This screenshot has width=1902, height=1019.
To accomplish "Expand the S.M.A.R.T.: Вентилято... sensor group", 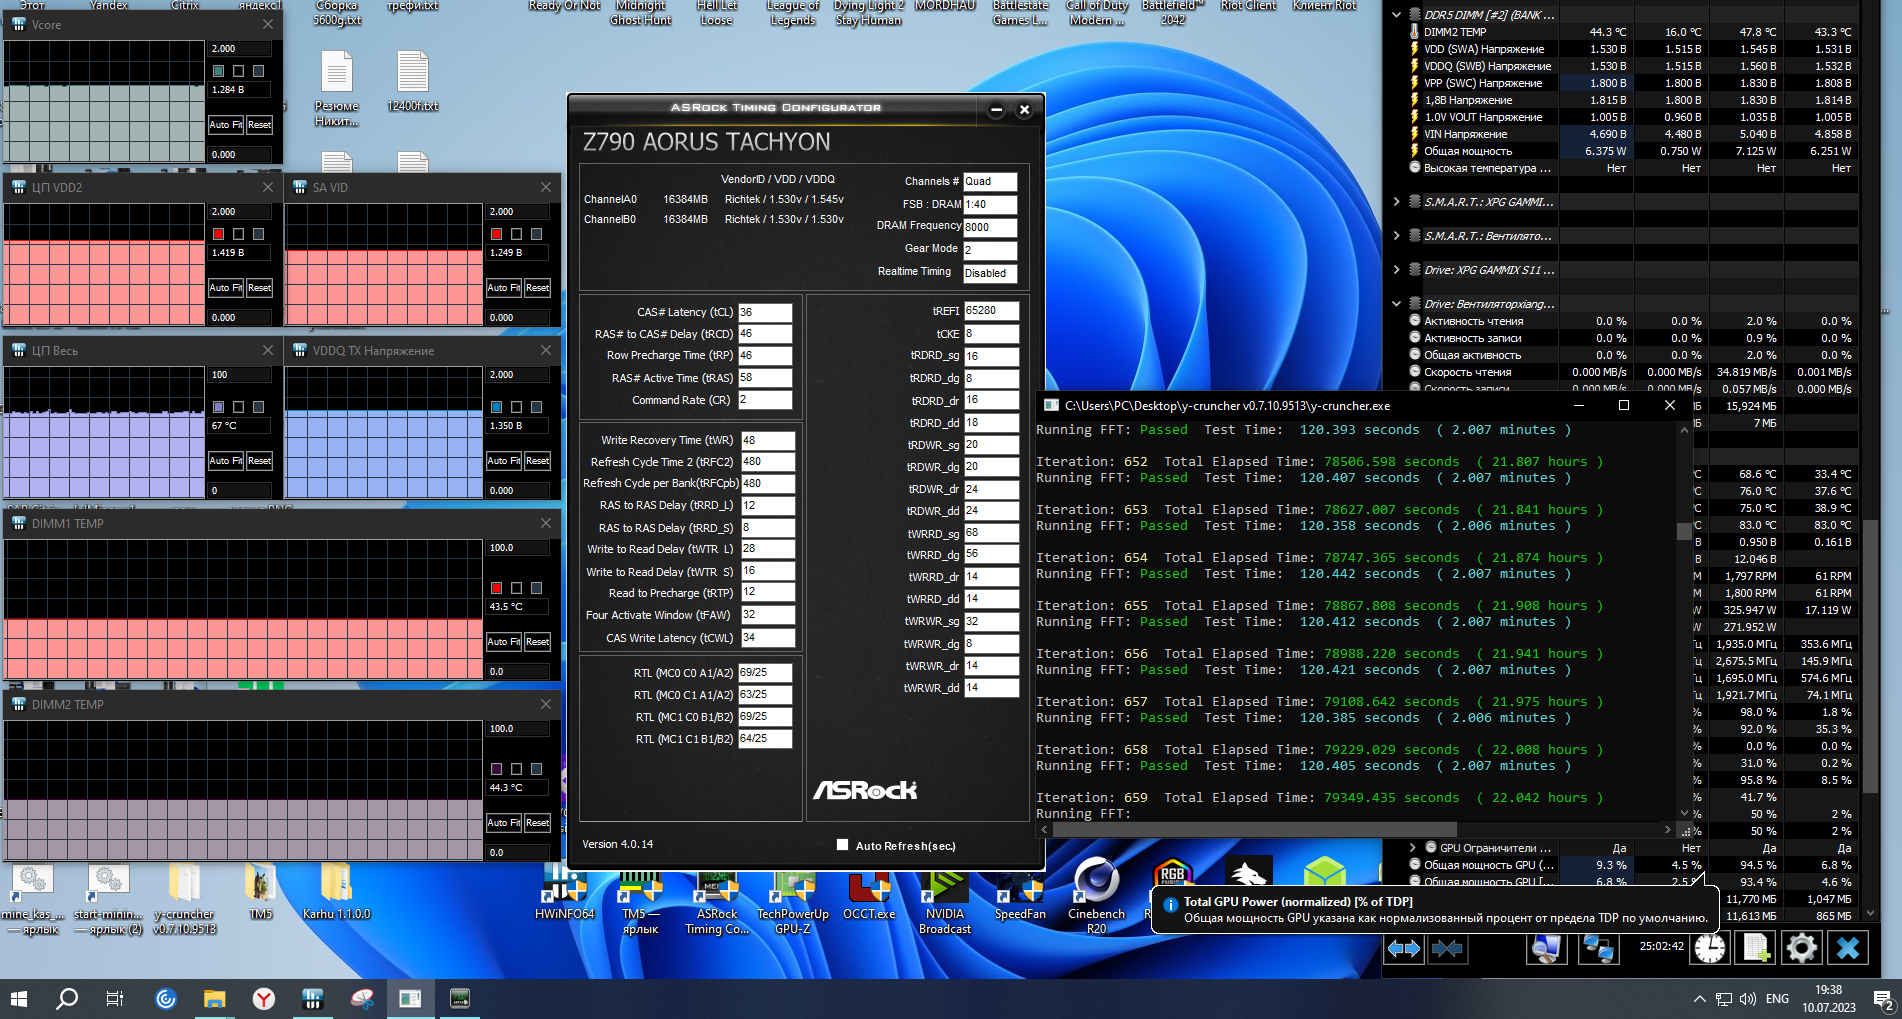I will [1397, 236].
